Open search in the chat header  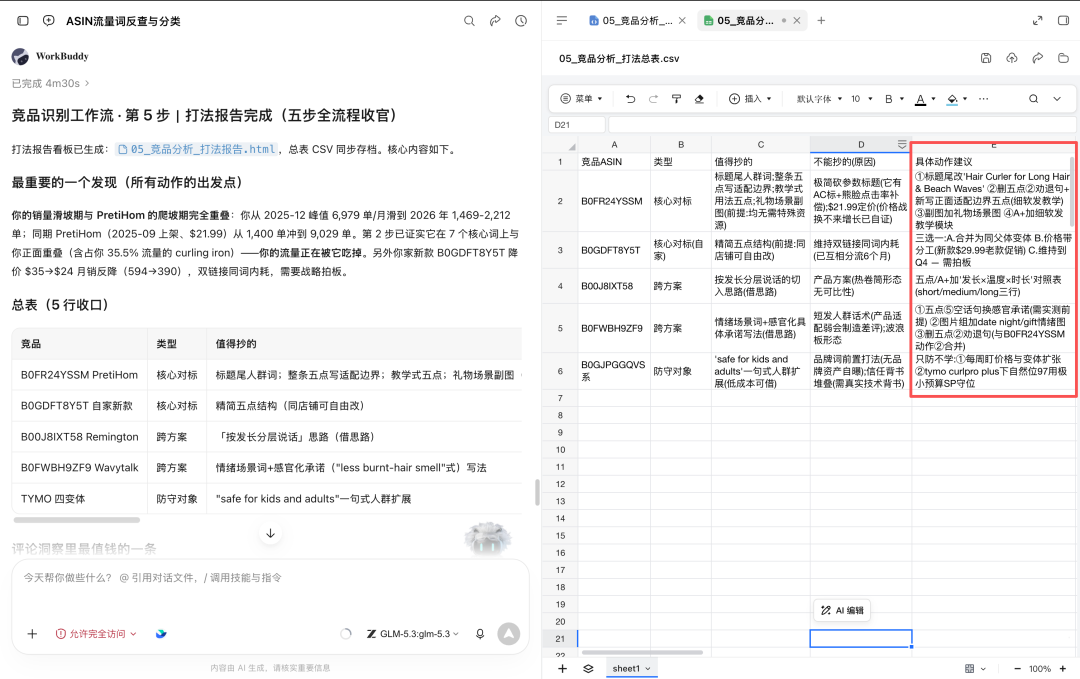tap(469, 21)
